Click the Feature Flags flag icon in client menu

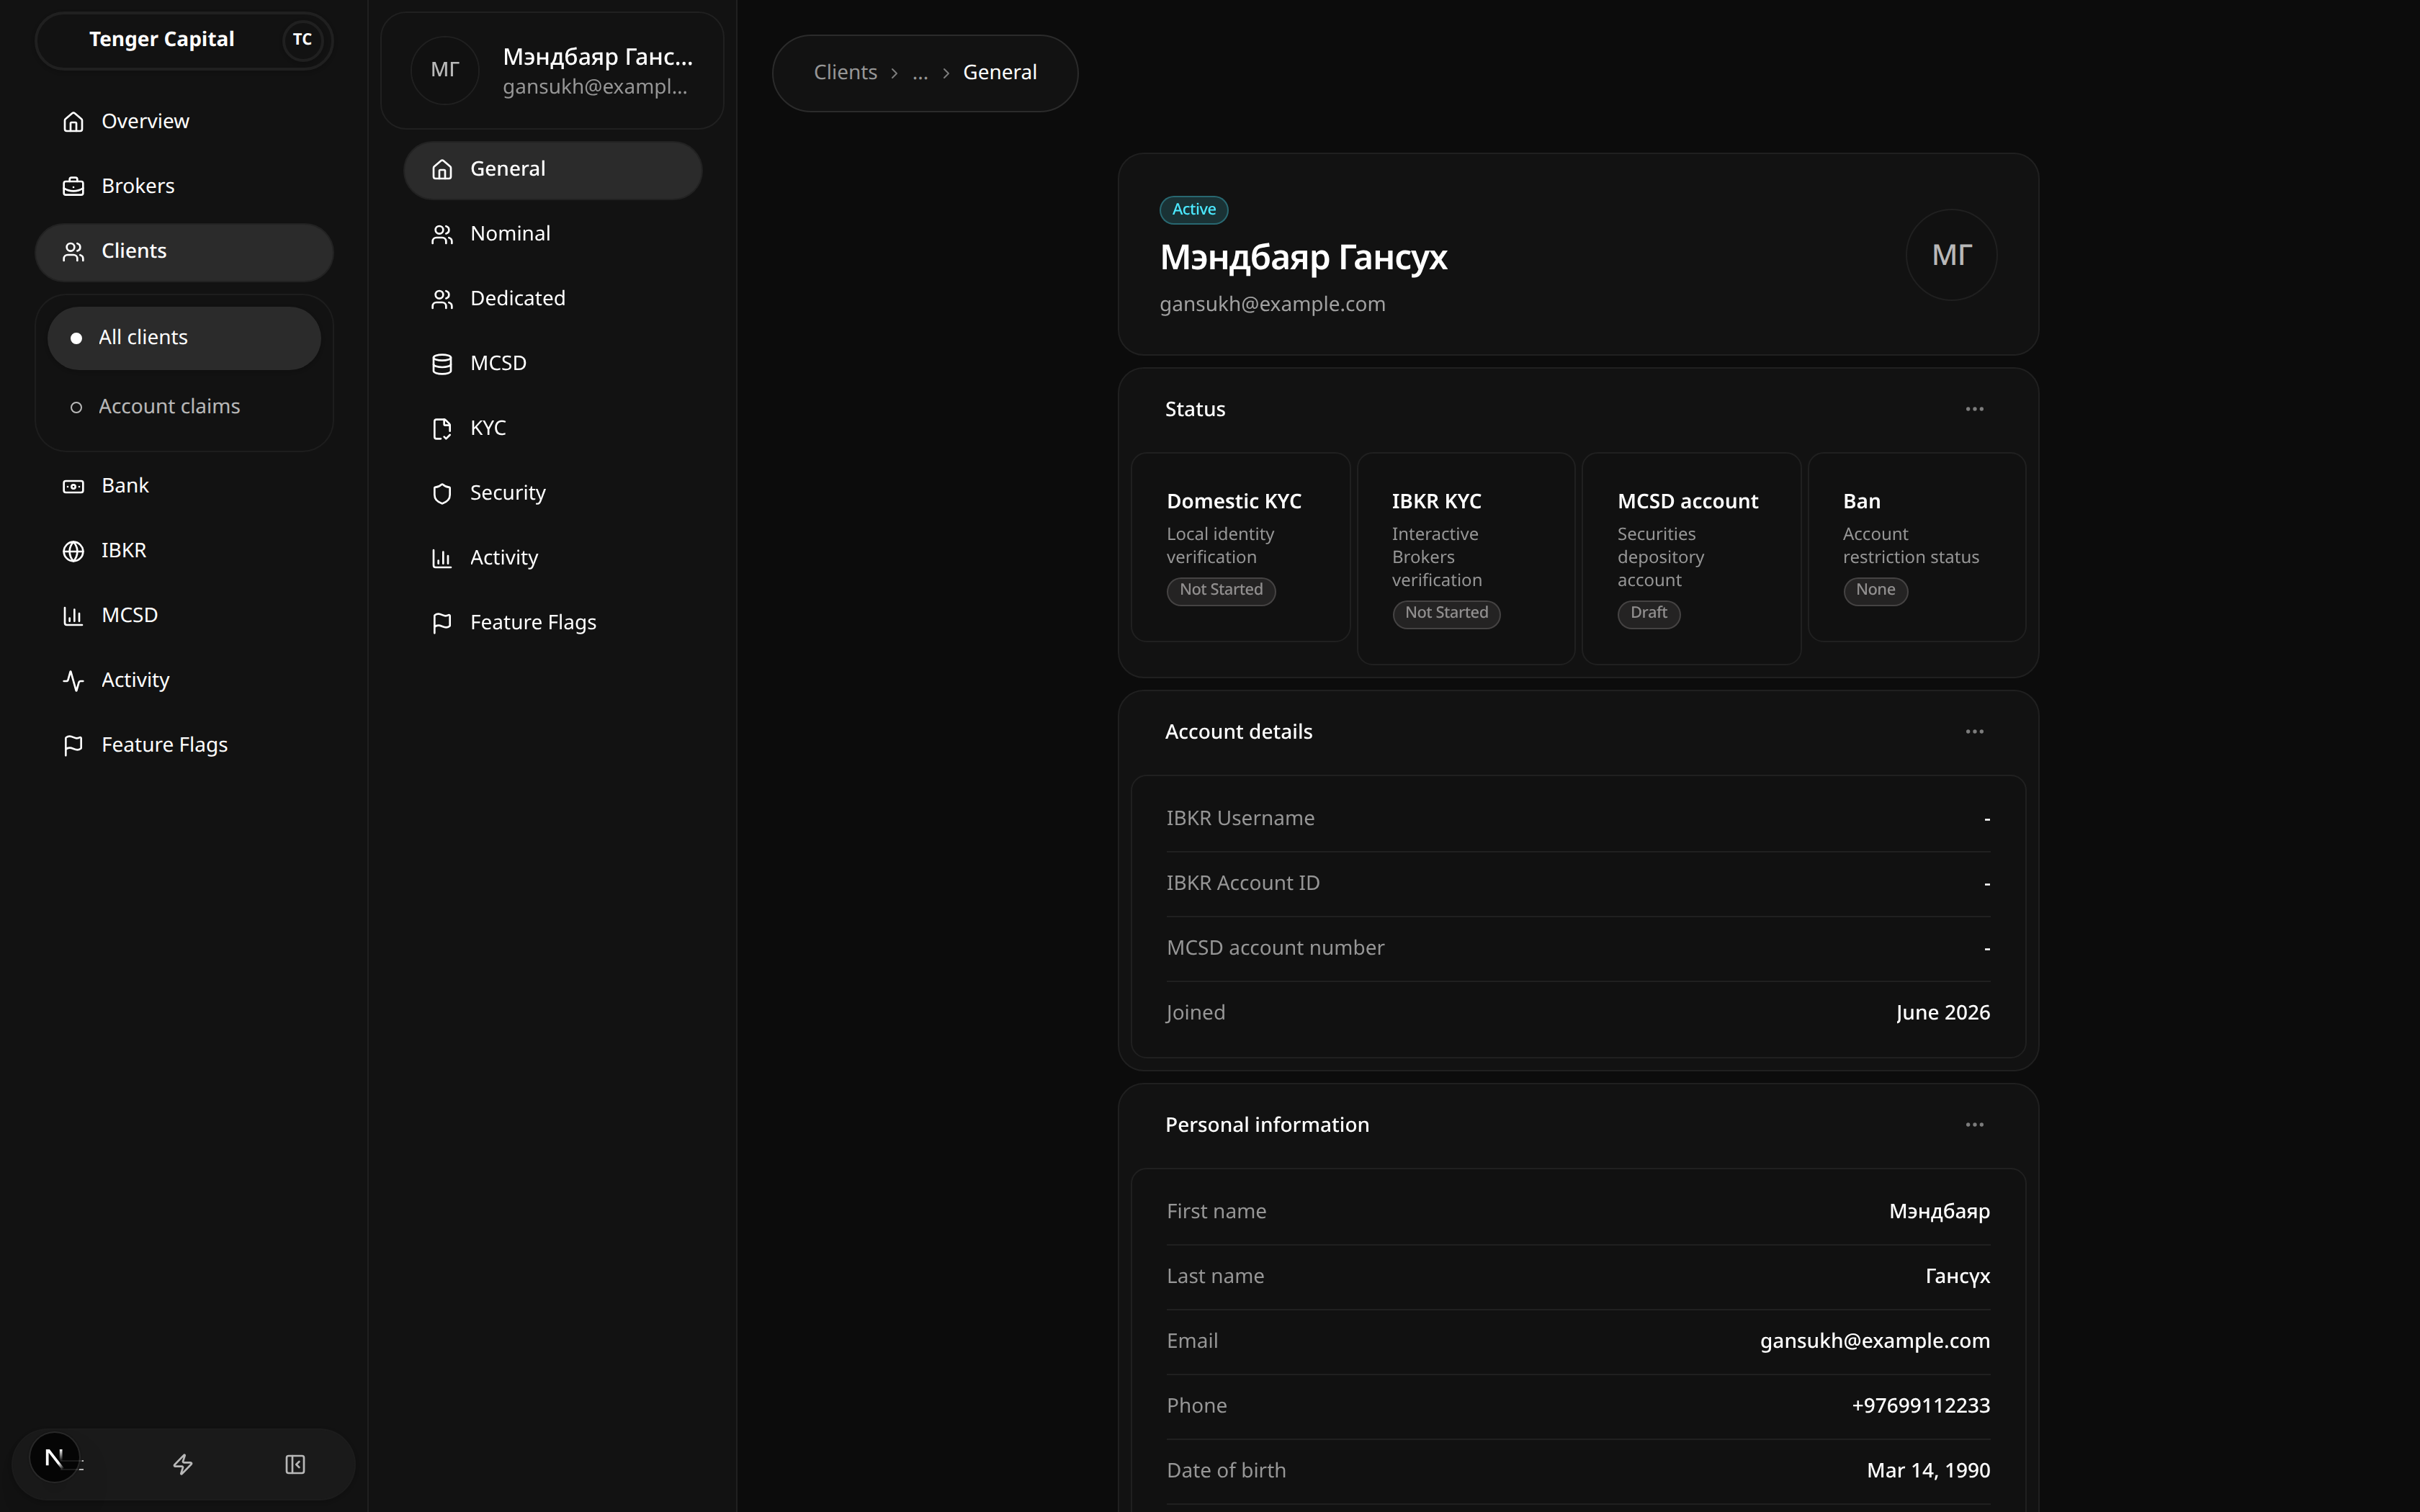click(x=442, y=624)
